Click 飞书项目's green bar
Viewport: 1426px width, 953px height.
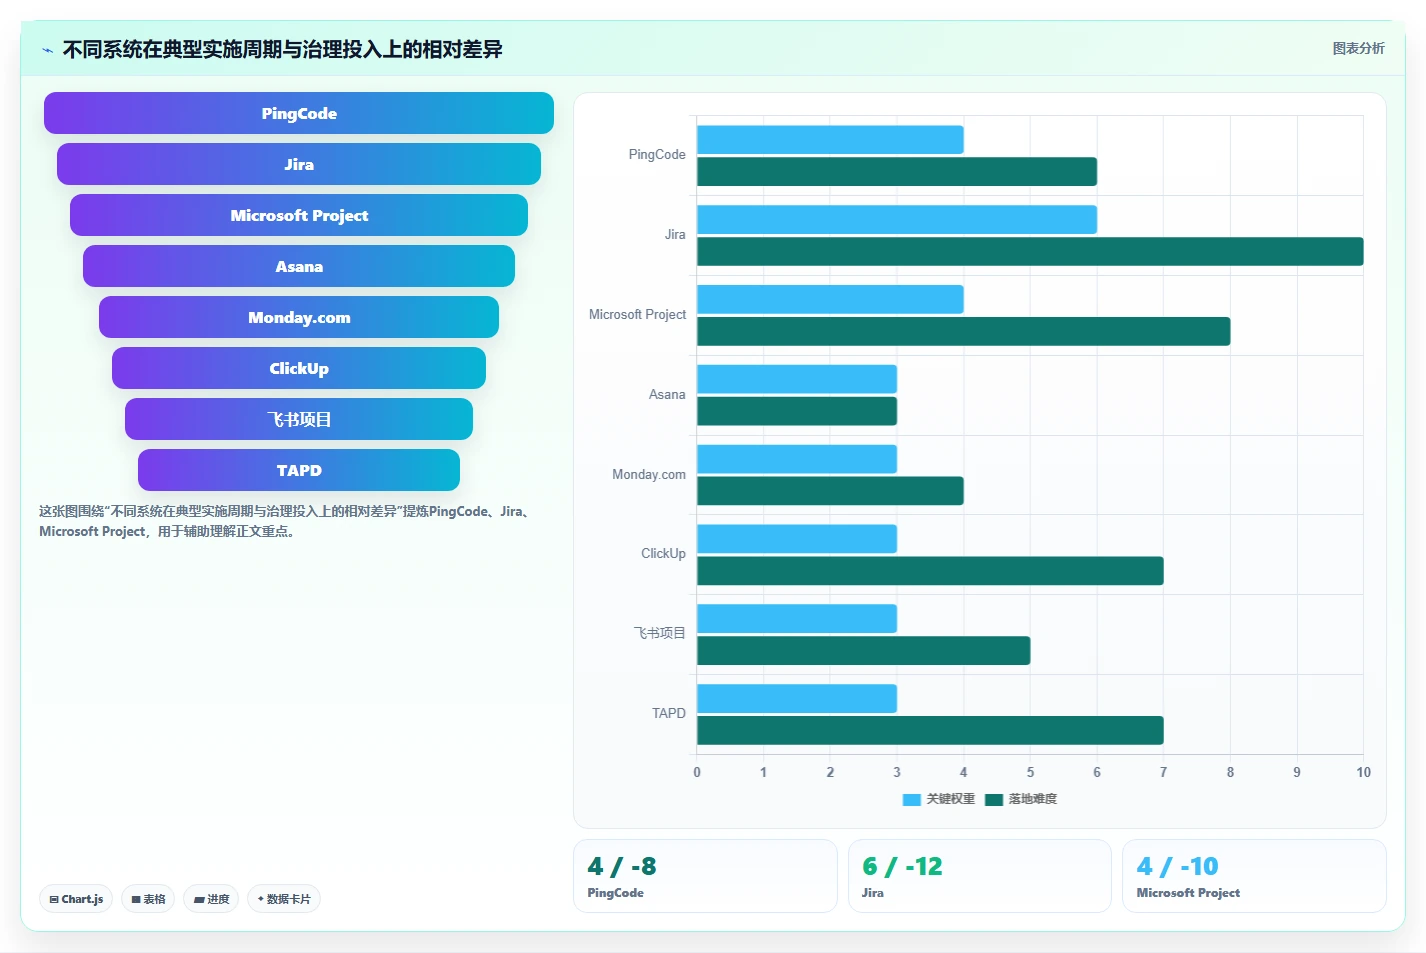click(x=863, y=651)
